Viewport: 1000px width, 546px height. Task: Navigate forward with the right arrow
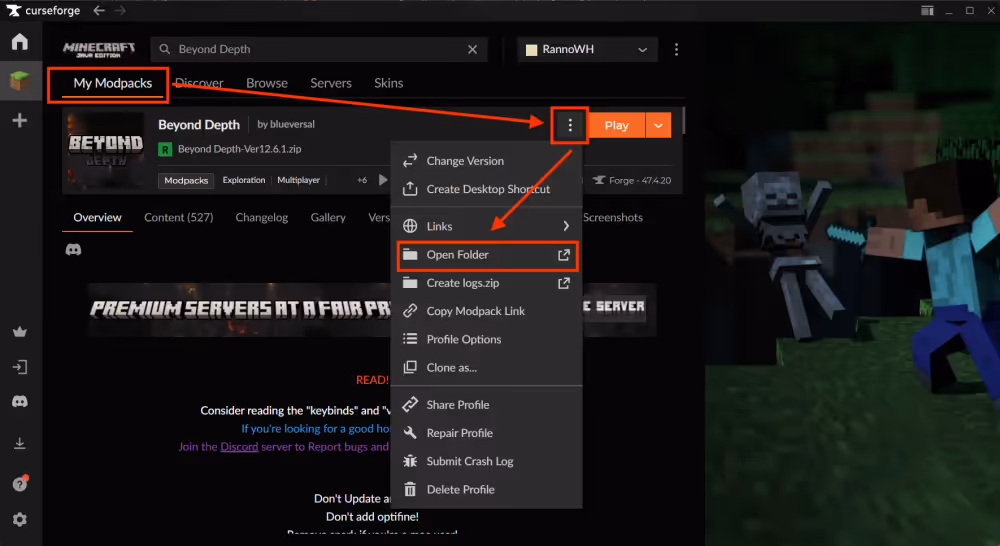[121, 10]
